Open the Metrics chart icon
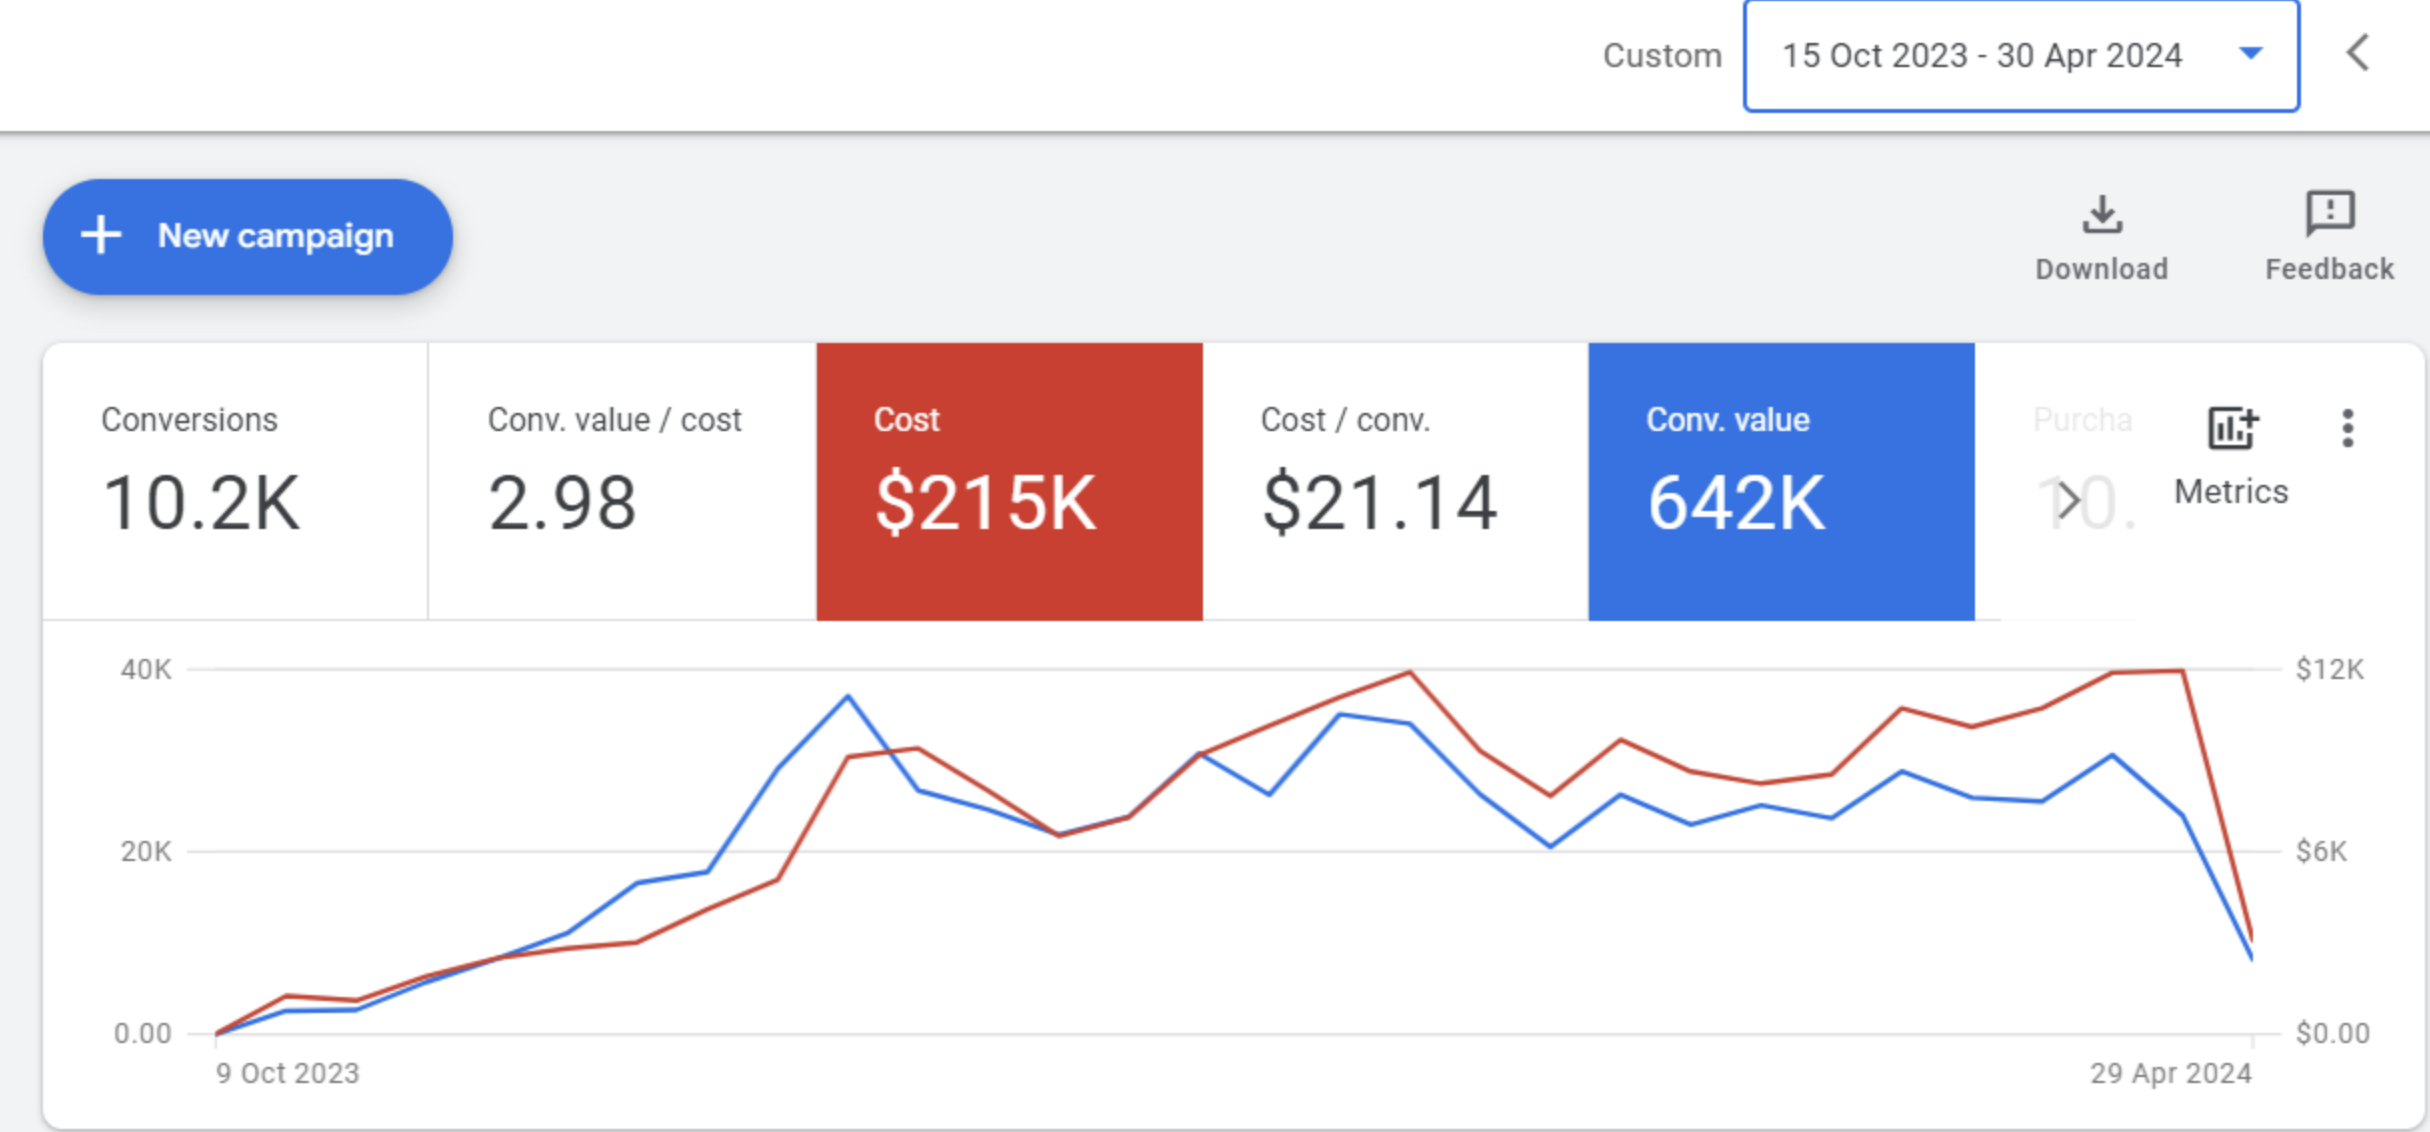 pos(2231,429)
